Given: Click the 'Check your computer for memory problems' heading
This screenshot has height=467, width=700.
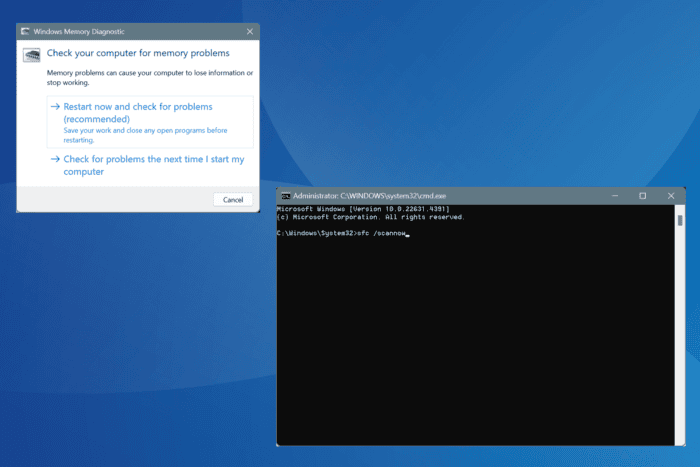Looking at the screenshot, I should pos(138,52).
